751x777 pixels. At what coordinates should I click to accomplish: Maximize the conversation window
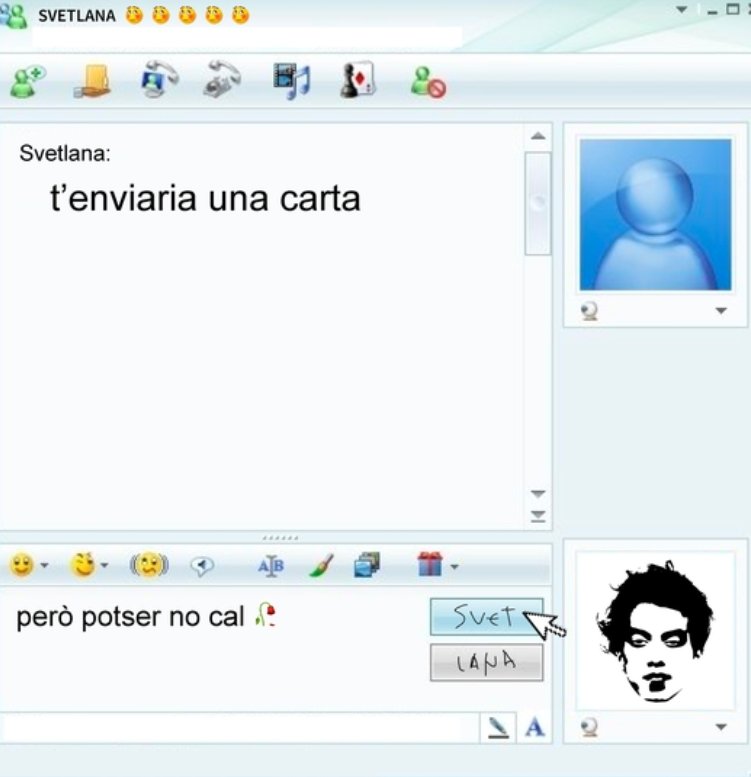click(x=732, y=9)
